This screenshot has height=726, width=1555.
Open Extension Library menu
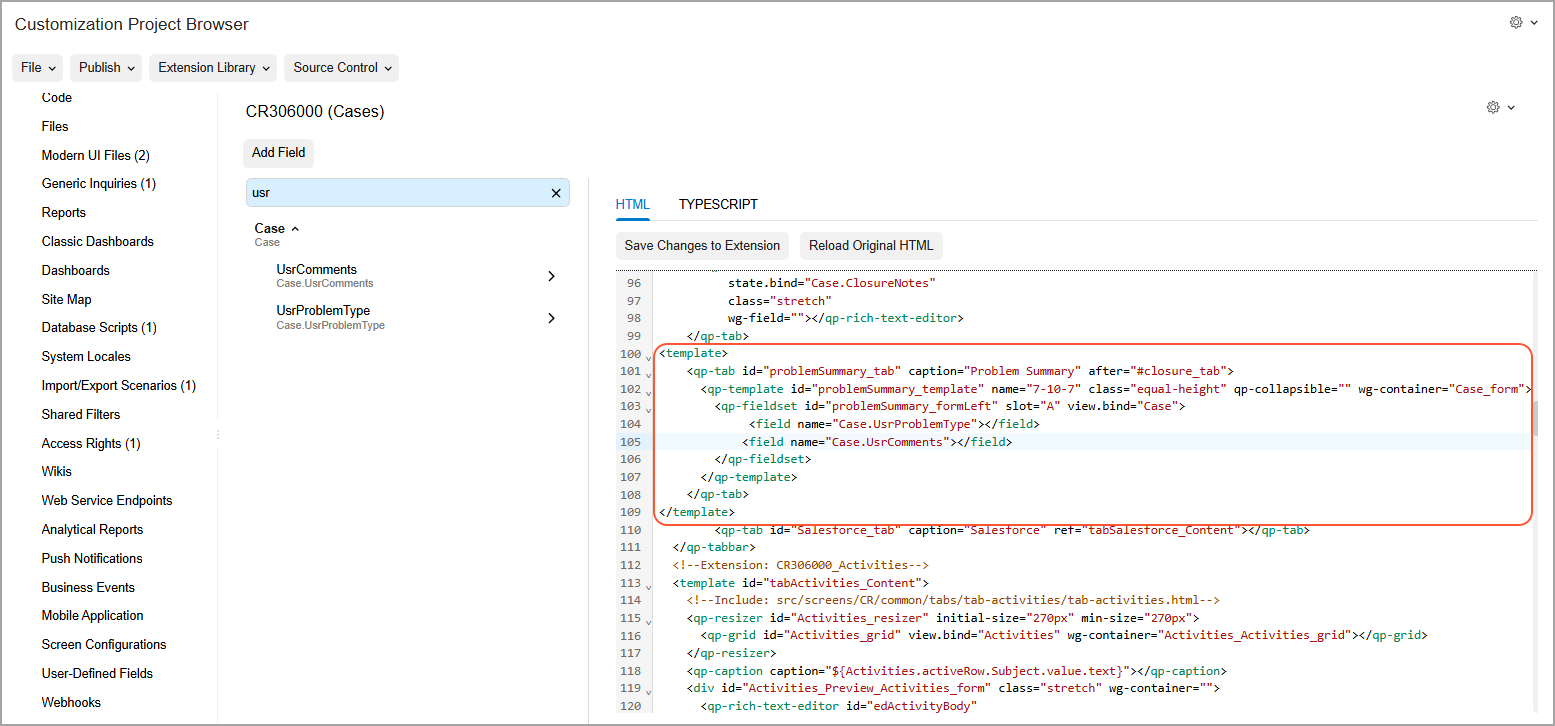(x=214, y=68)
